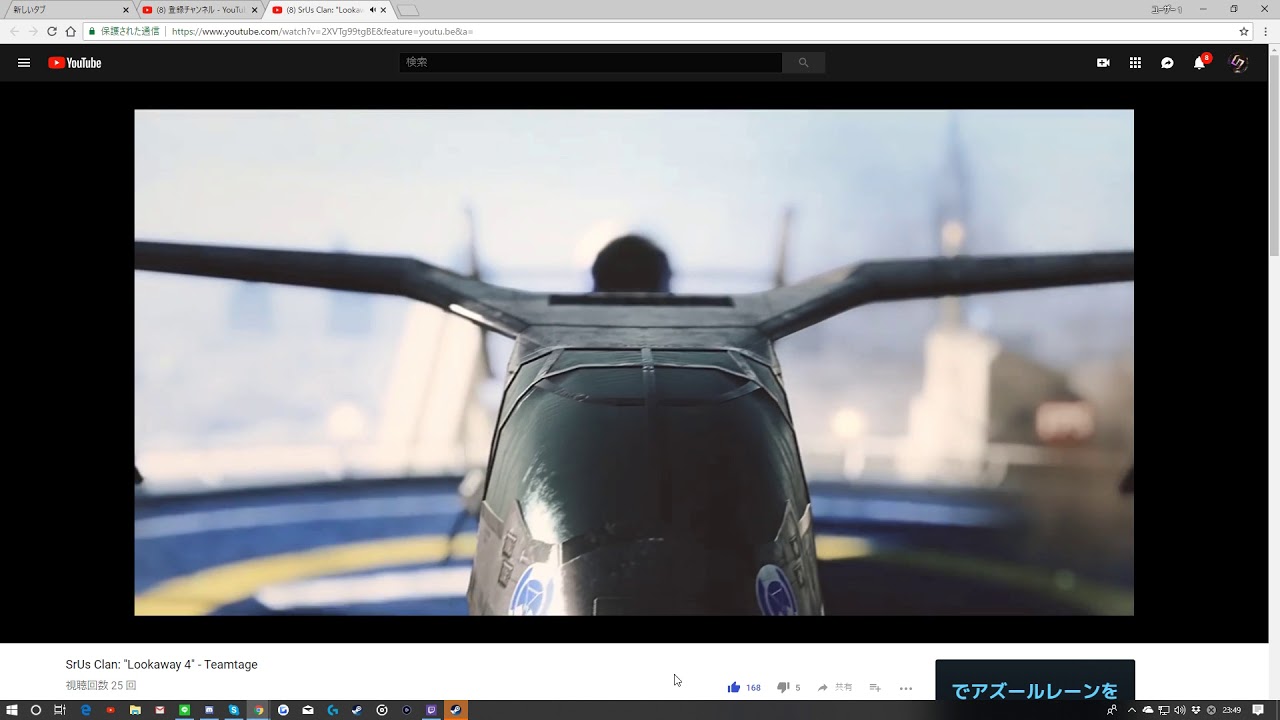
Task: Open the YouTube messages bubble icon
Action: point(1167,63)
